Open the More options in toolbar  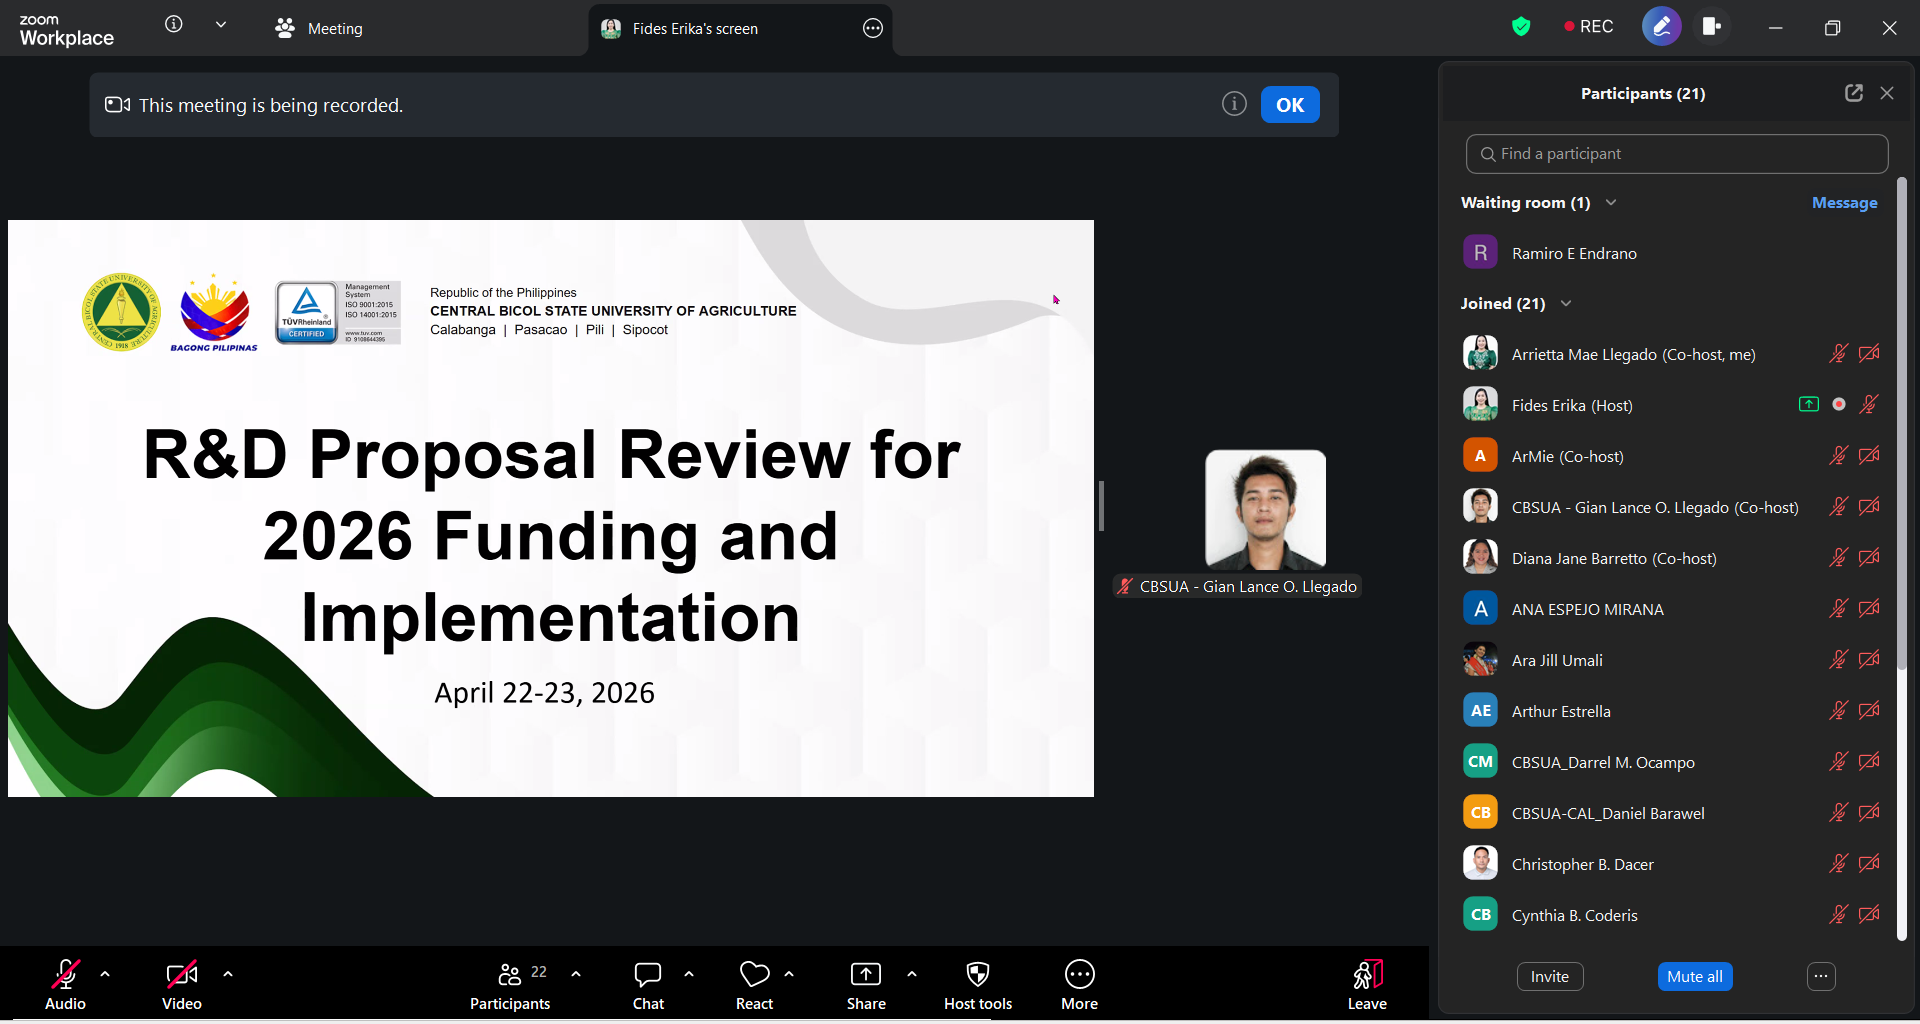(x=1079, y=985)
